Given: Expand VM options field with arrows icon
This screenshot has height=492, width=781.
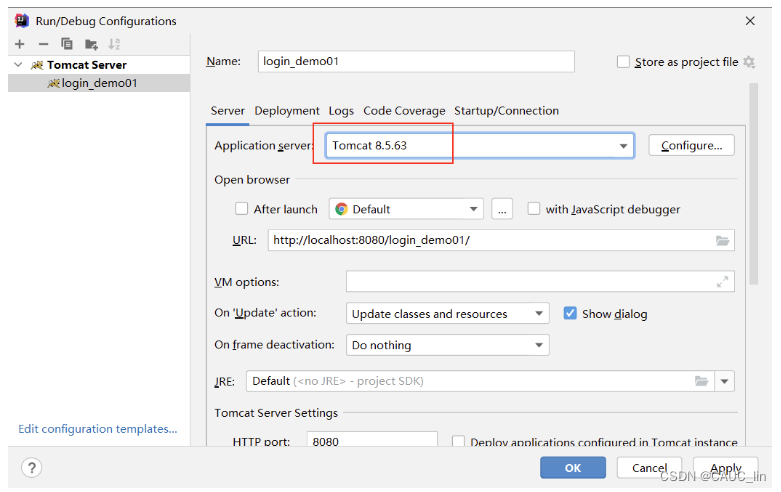Looking at the screenshot, I should 722,282.
